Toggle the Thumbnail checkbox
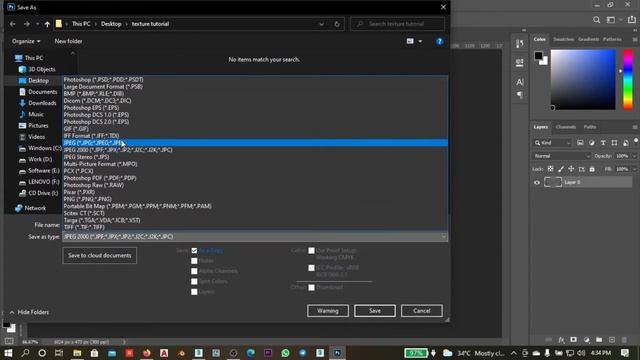Viewport: 640px width, 360px height. [311, 288]
